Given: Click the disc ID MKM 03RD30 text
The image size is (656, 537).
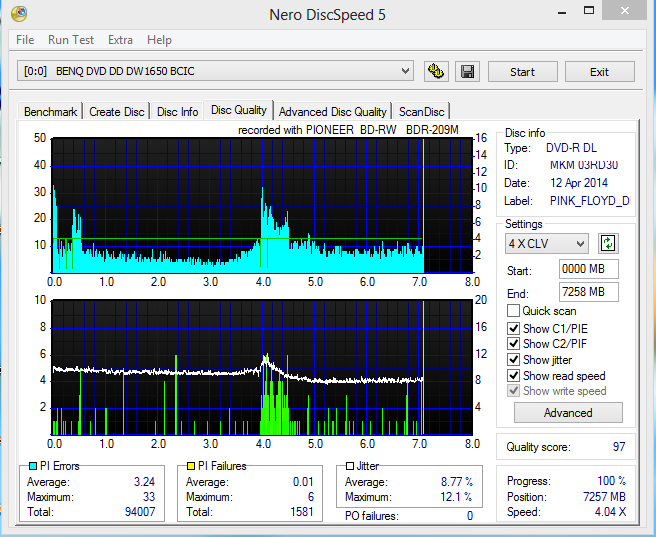Looking at the screenshot, I should pos(584,165).
